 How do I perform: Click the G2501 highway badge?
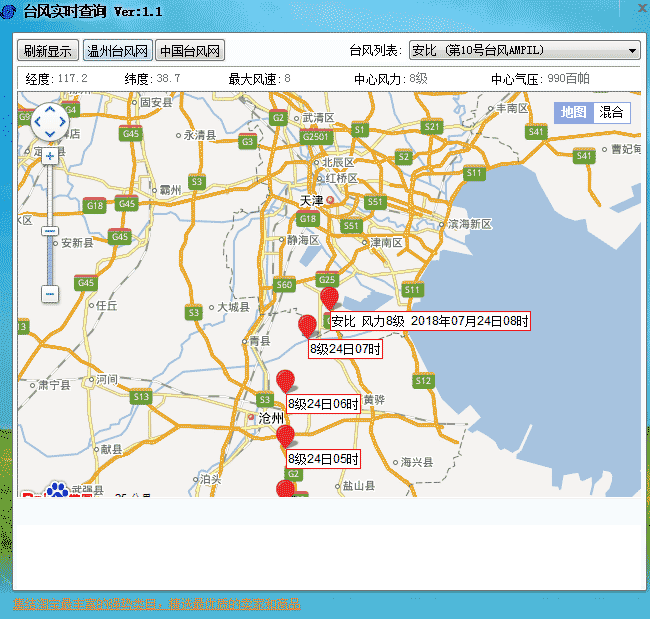coord(315,136)
